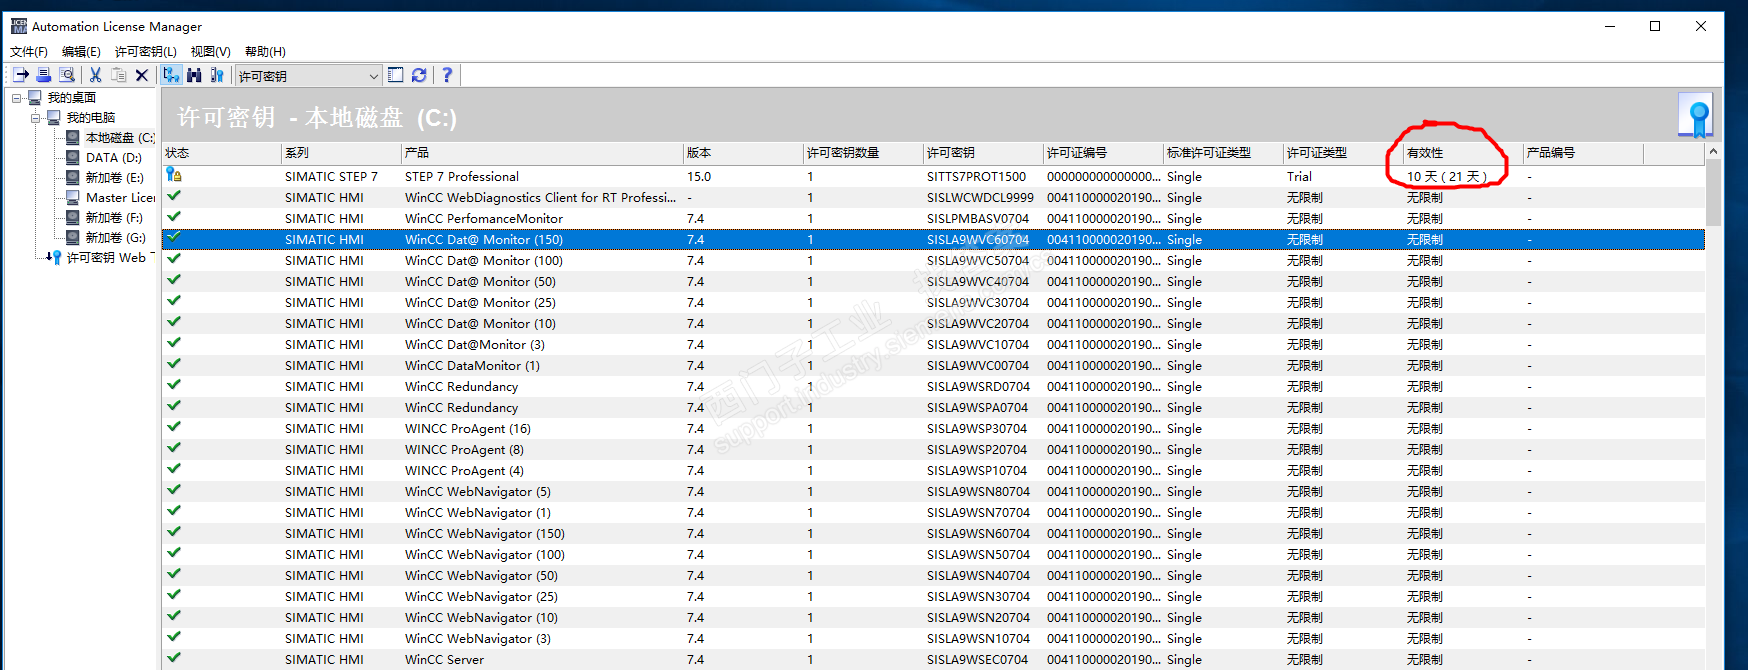Click the 产品编号 column header

pos(1583,153)
